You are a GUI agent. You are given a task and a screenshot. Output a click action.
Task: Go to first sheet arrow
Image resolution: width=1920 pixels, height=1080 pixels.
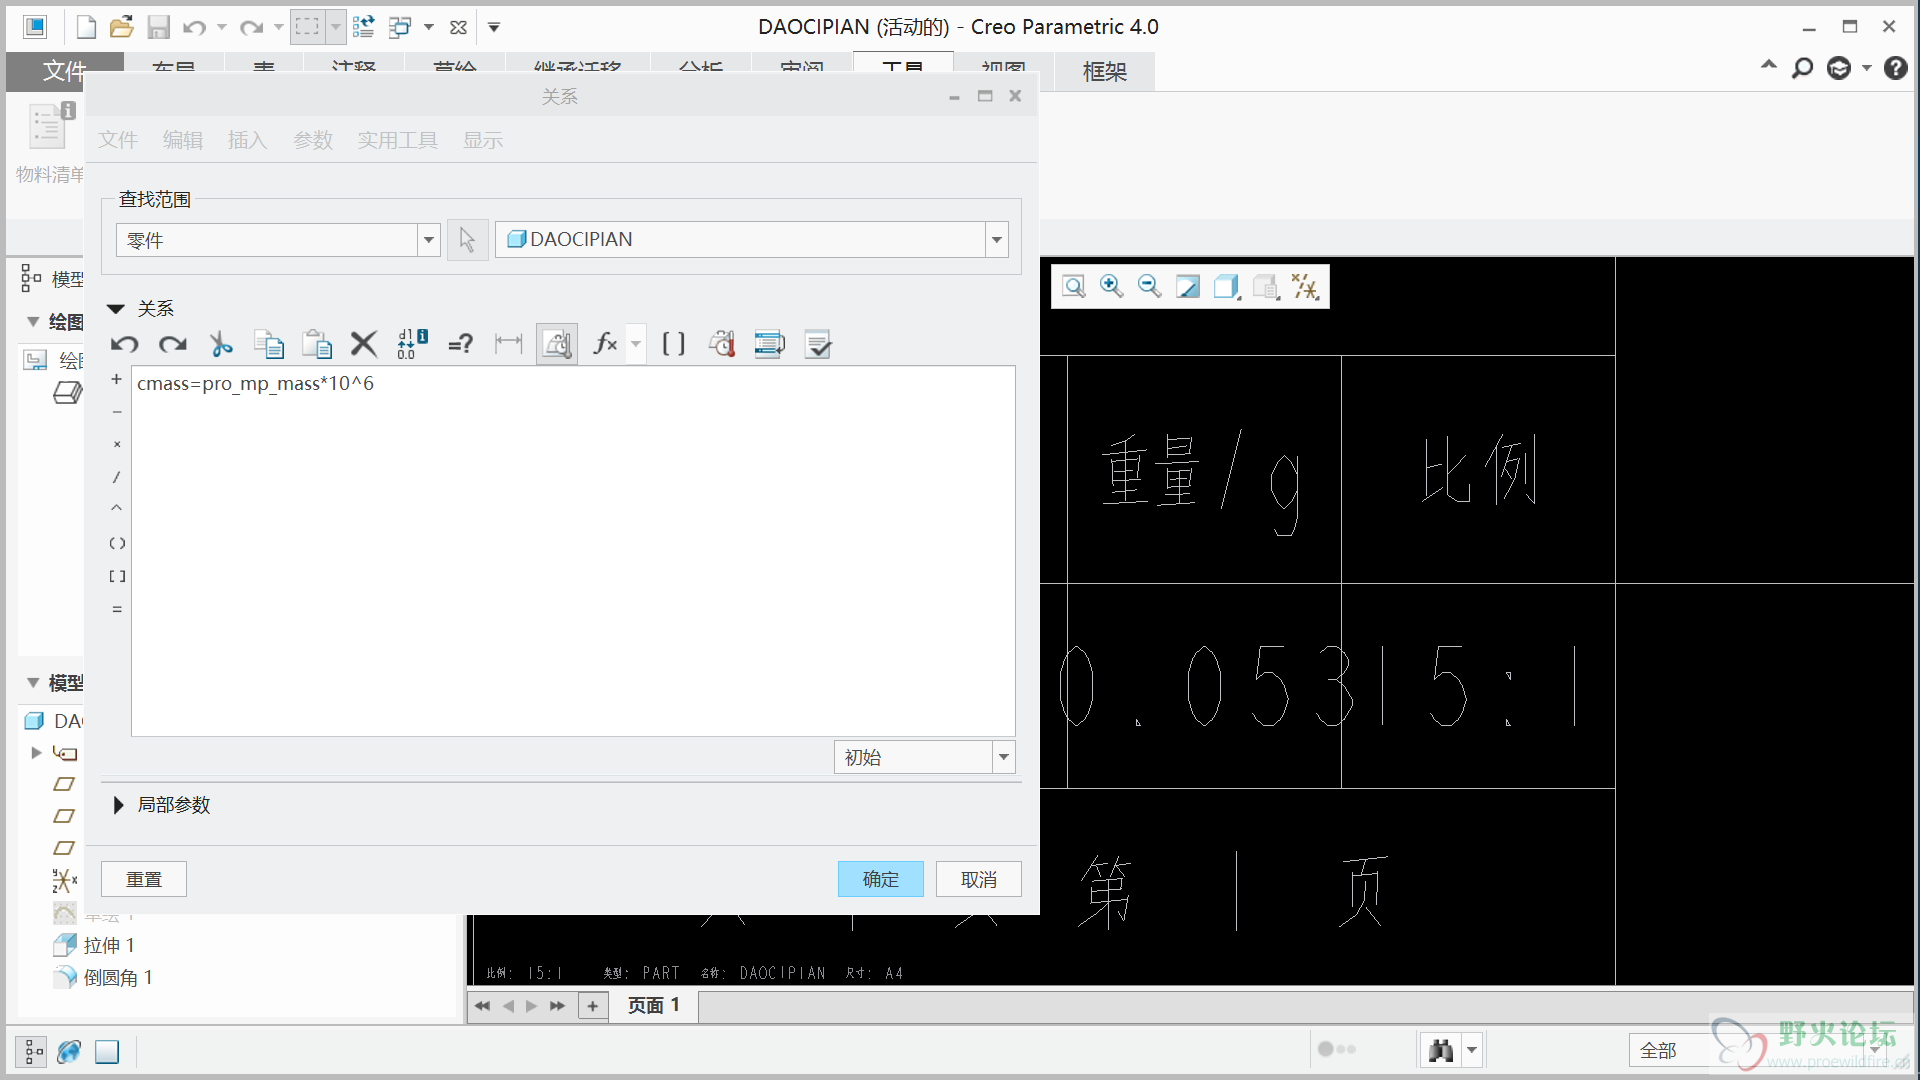coord(482,1006)
